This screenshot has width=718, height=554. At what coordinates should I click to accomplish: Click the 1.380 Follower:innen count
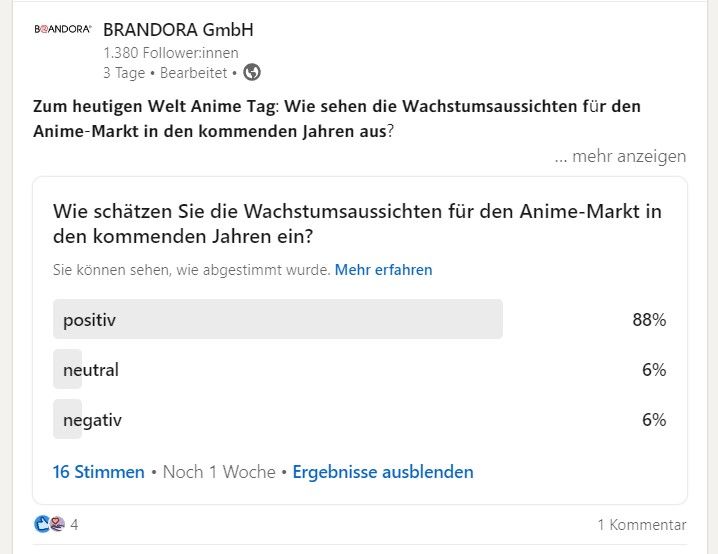tap(164, 52)
